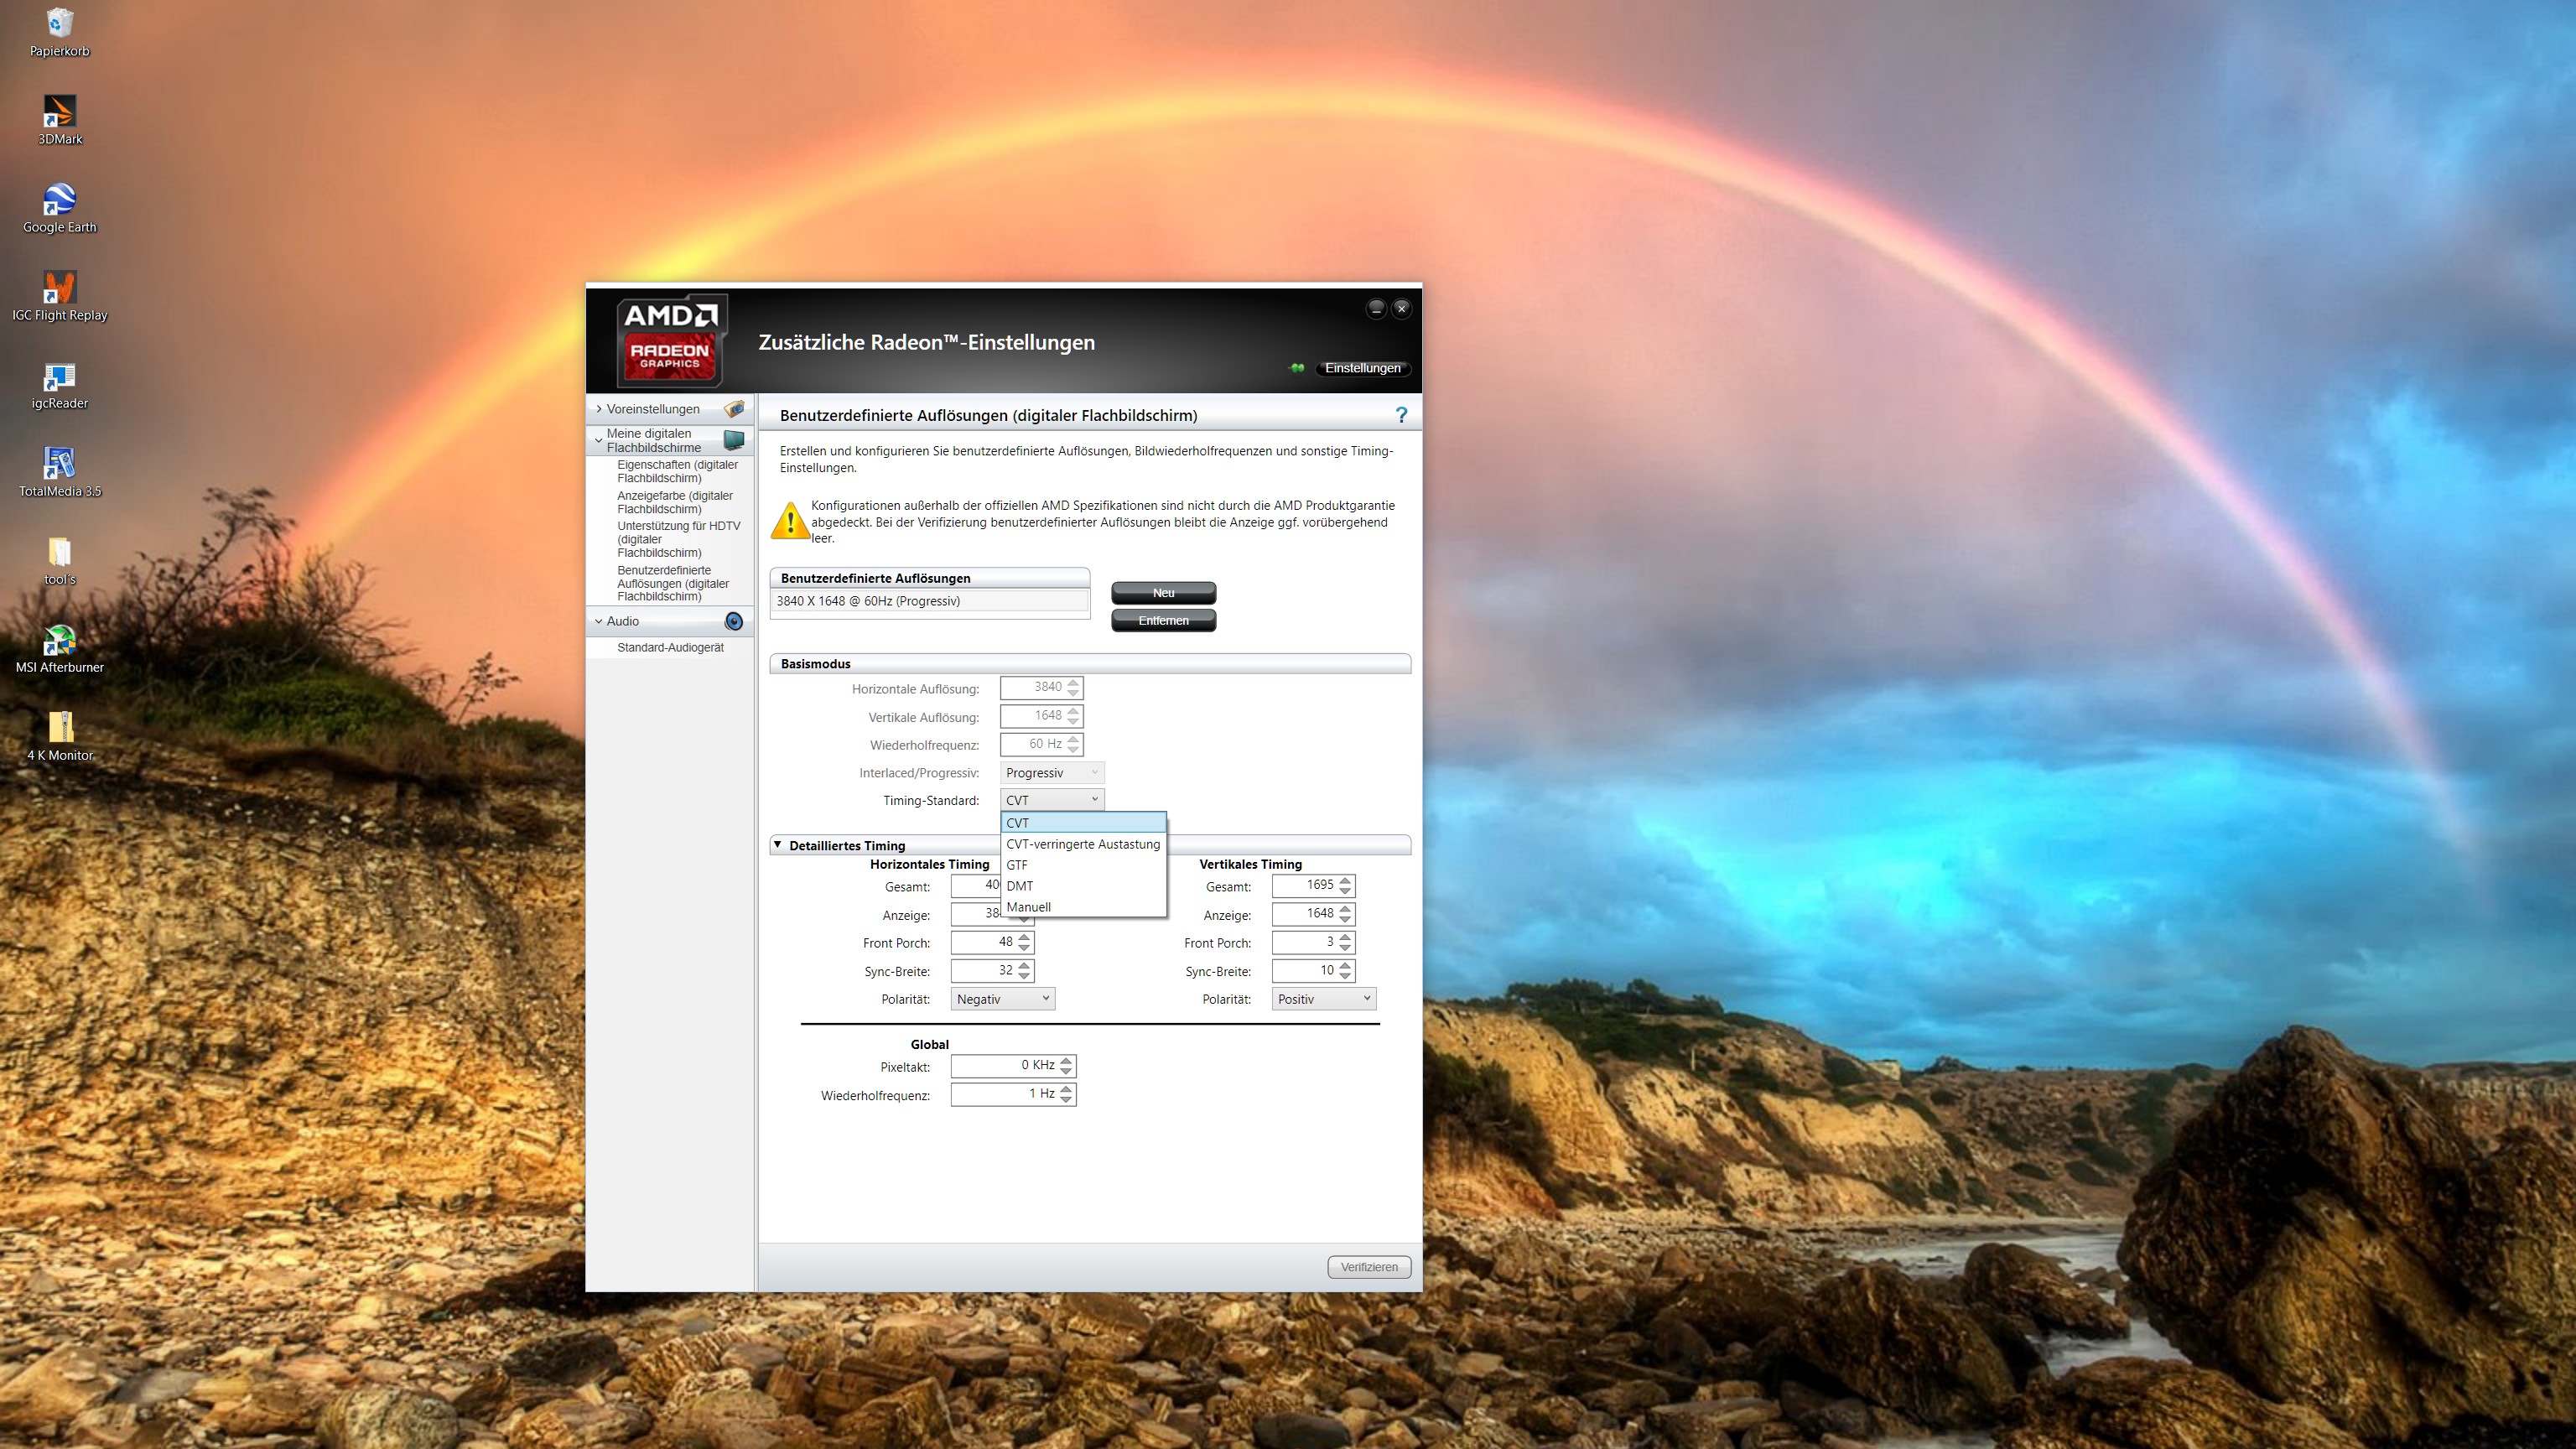This screenshot has height=1449, width=2576.
Task: Click the Neu button
Action: 1163,593
